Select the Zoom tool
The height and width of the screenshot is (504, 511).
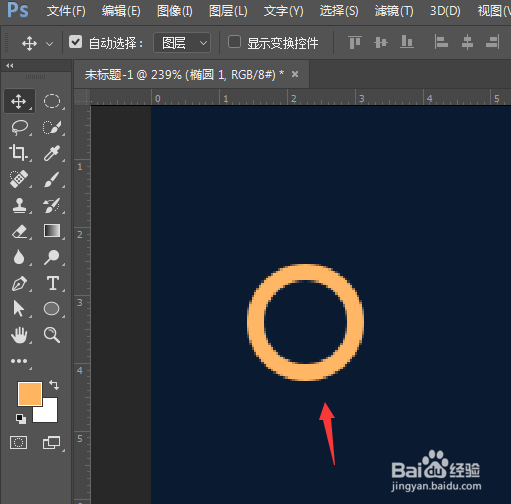52,335
